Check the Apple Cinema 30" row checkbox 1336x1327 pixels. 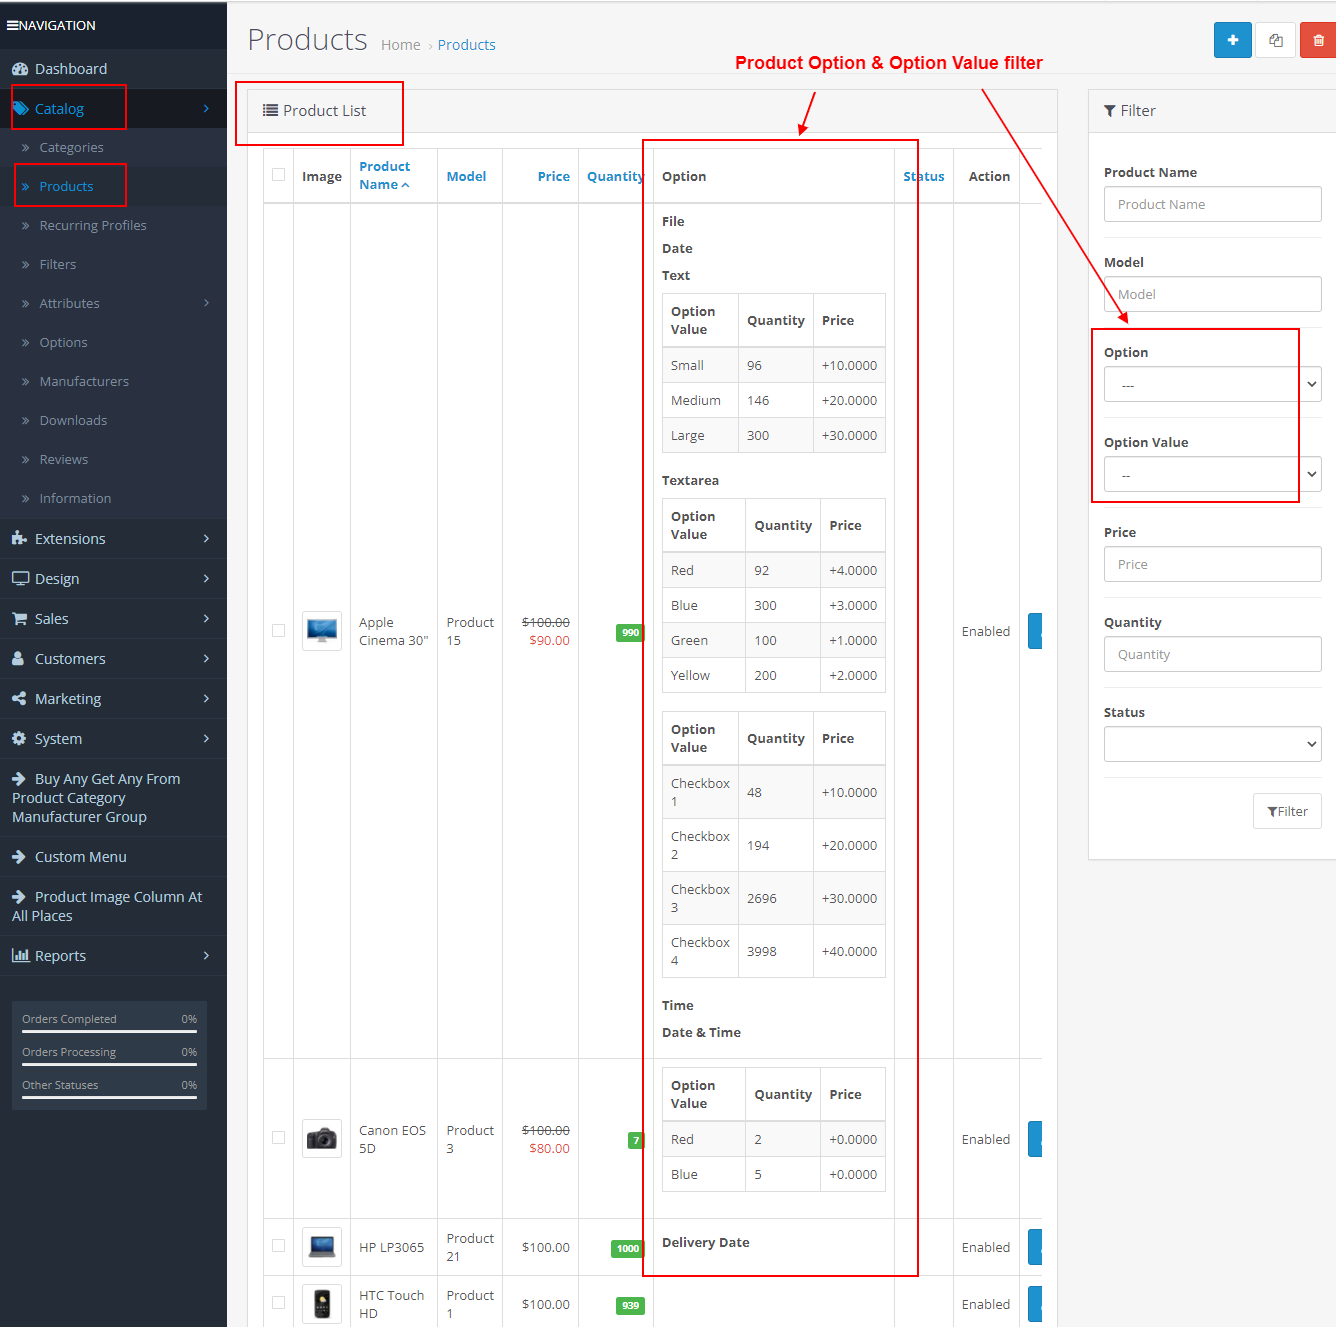pos(278,631)
